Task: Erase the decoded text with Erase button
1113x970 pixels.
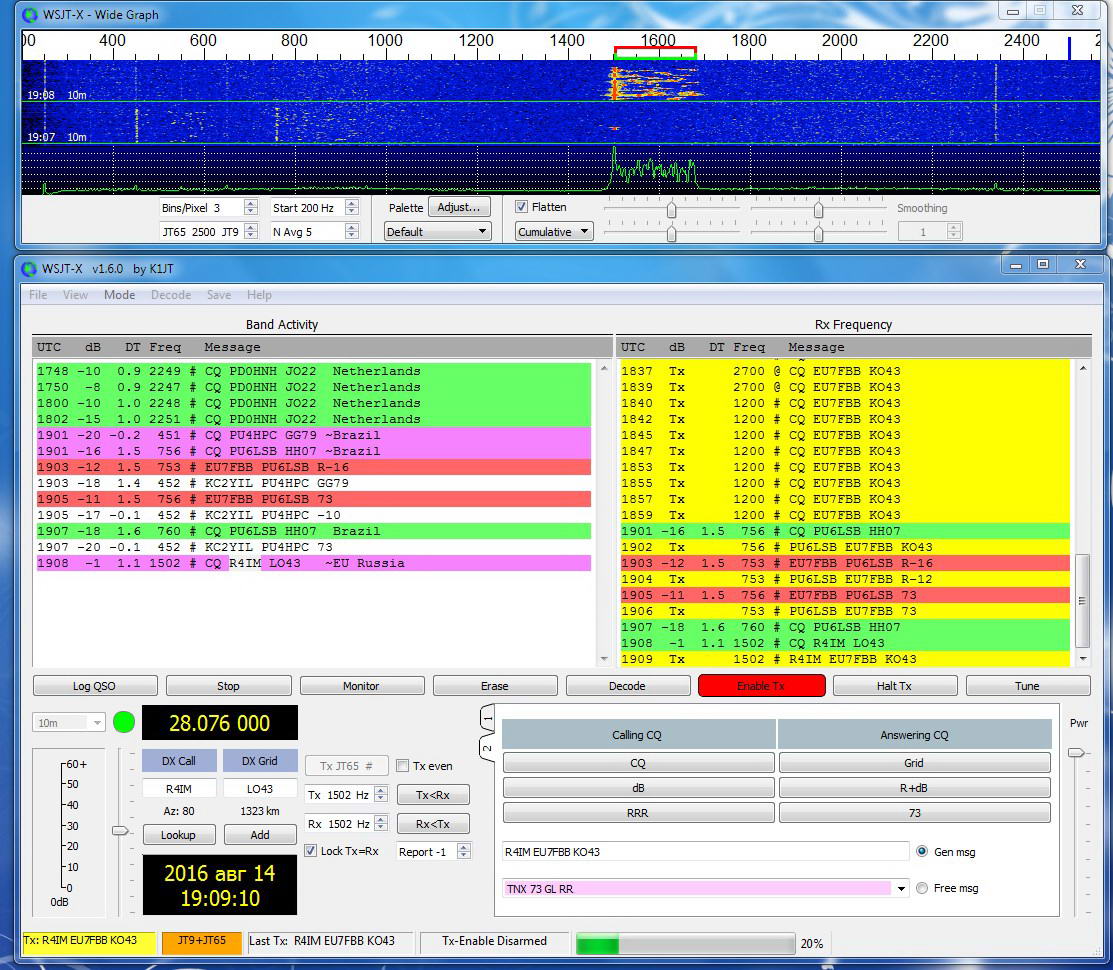Action: 495,685
